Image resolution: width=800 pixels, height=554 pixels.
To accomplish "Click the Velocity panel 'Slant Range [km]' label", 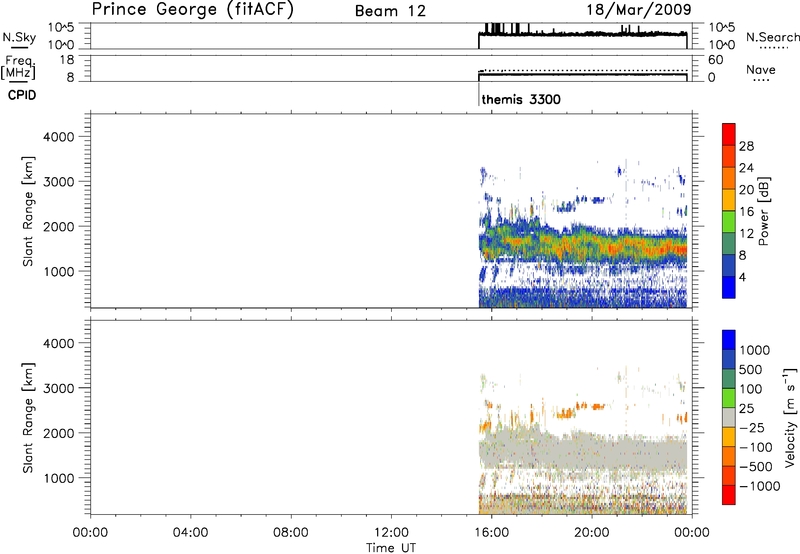I will point(28,418).
